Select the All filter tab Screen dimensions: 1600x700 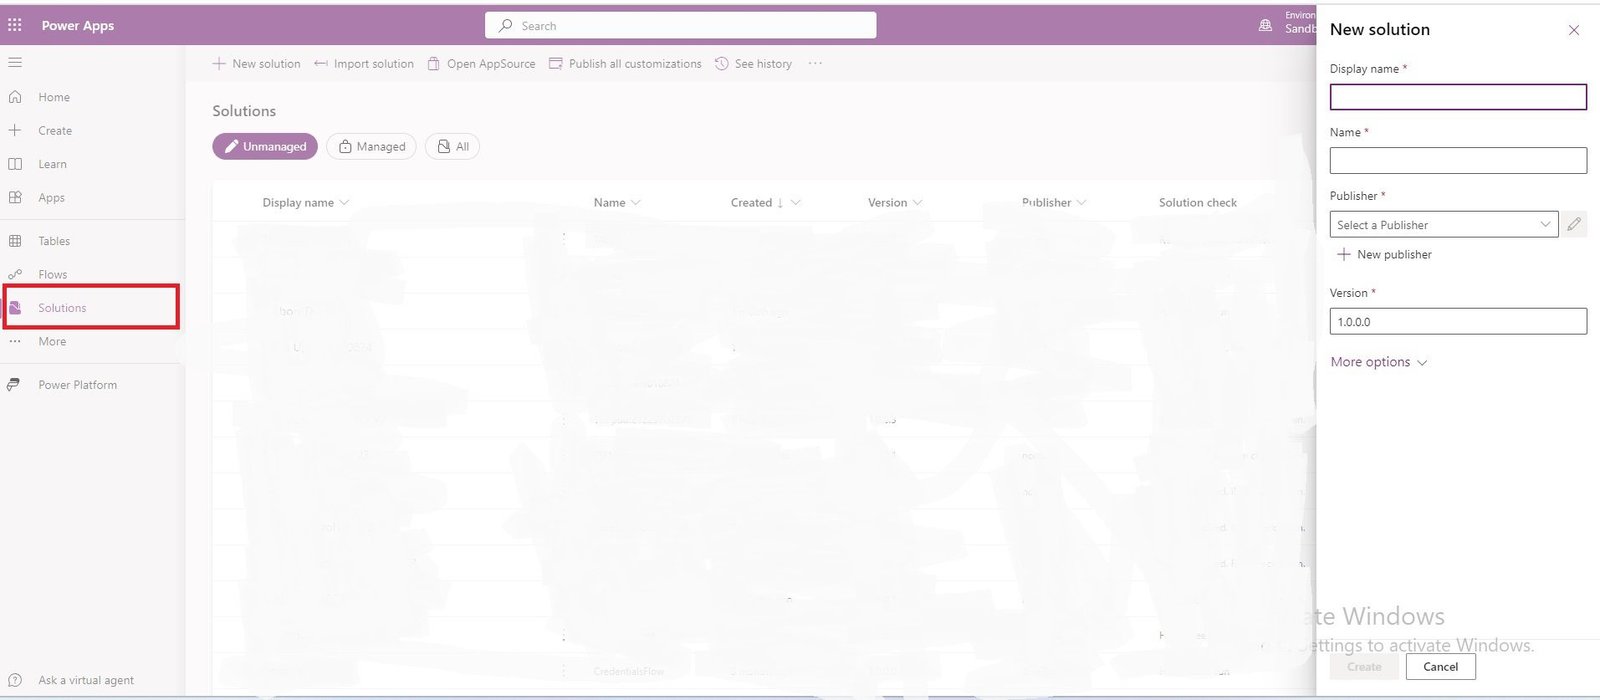(452, 146)
